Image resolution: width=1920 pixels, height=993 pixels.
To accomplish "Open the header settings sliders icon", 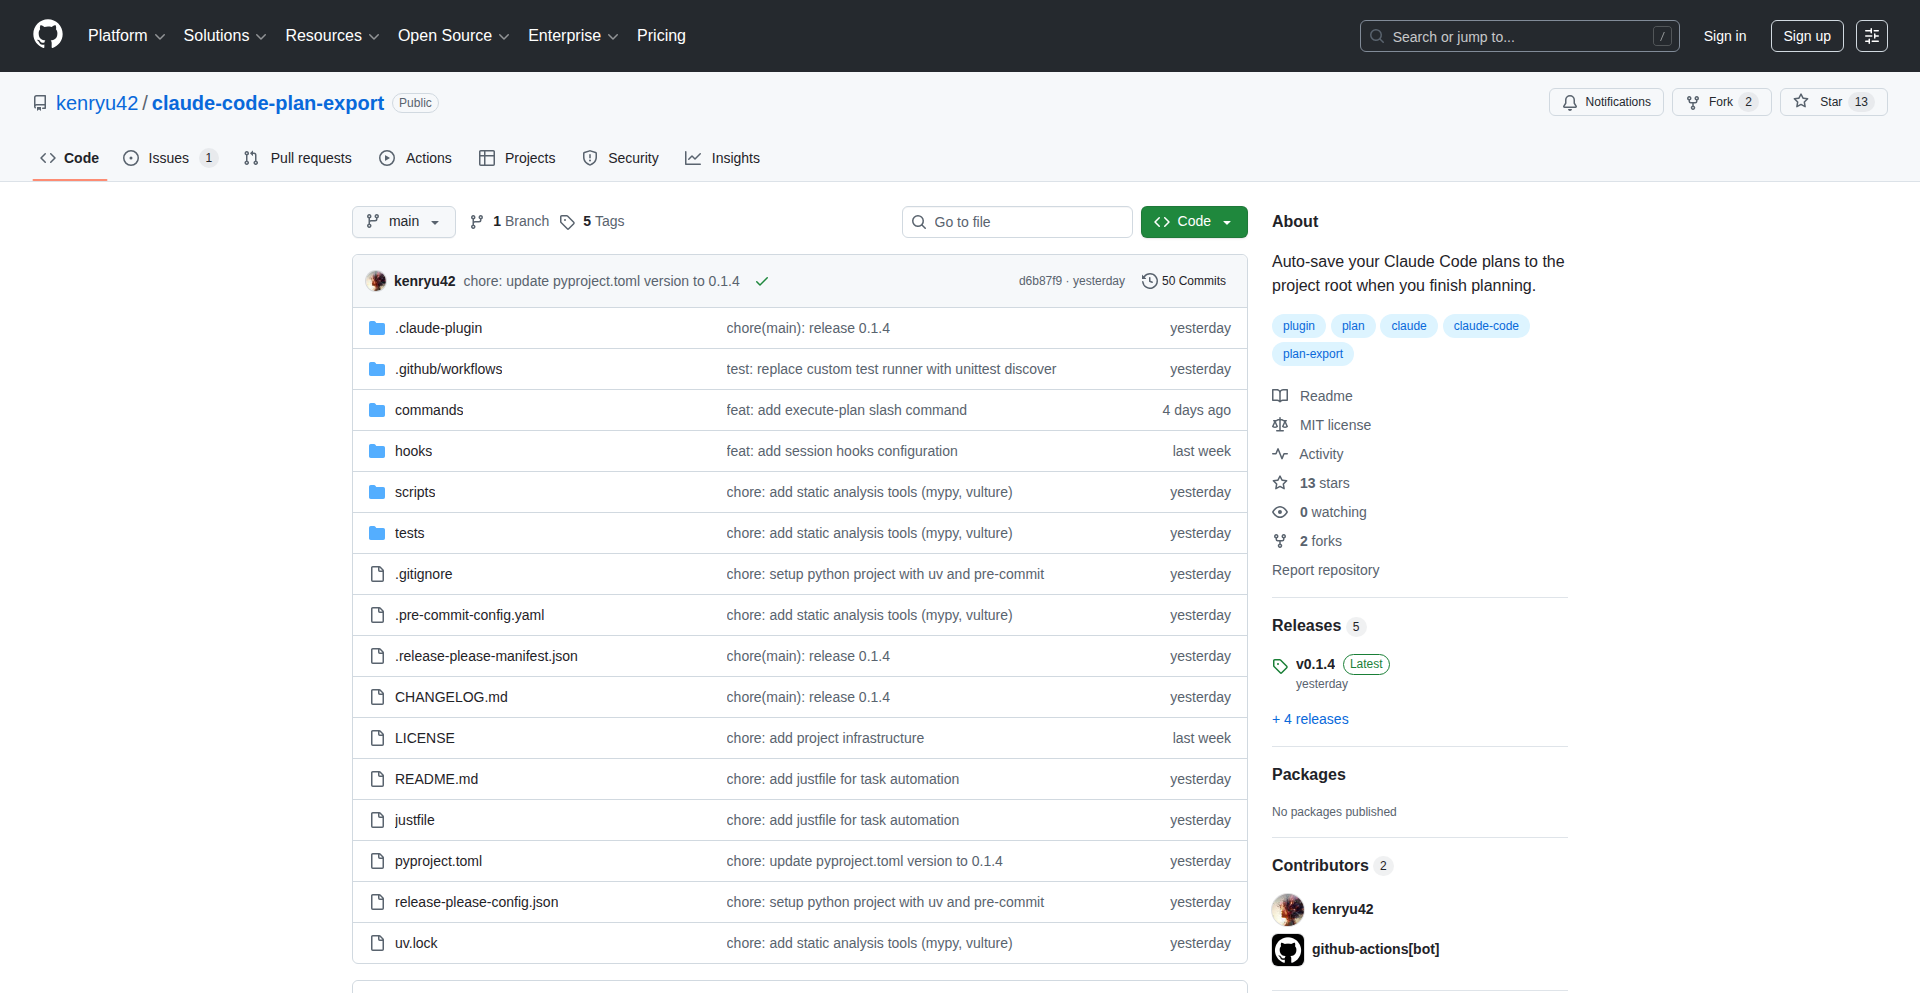I will point(1871,36).
